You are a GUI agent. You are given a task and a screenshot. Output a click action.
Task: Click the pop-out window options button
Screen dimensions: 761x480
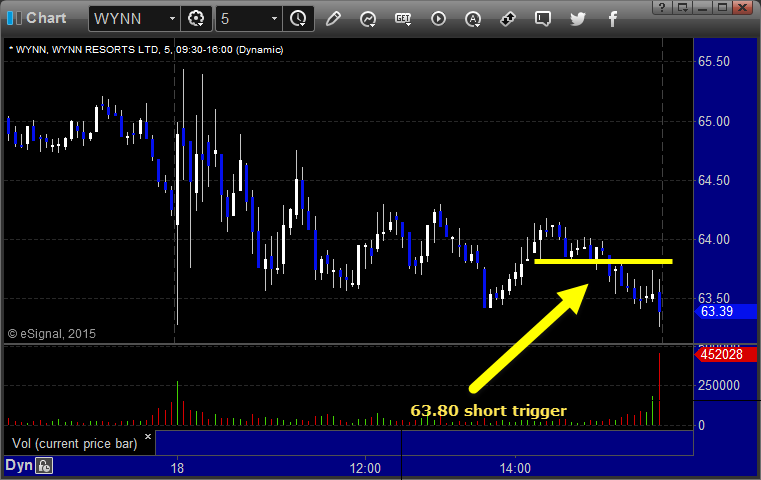pos(682,7)
